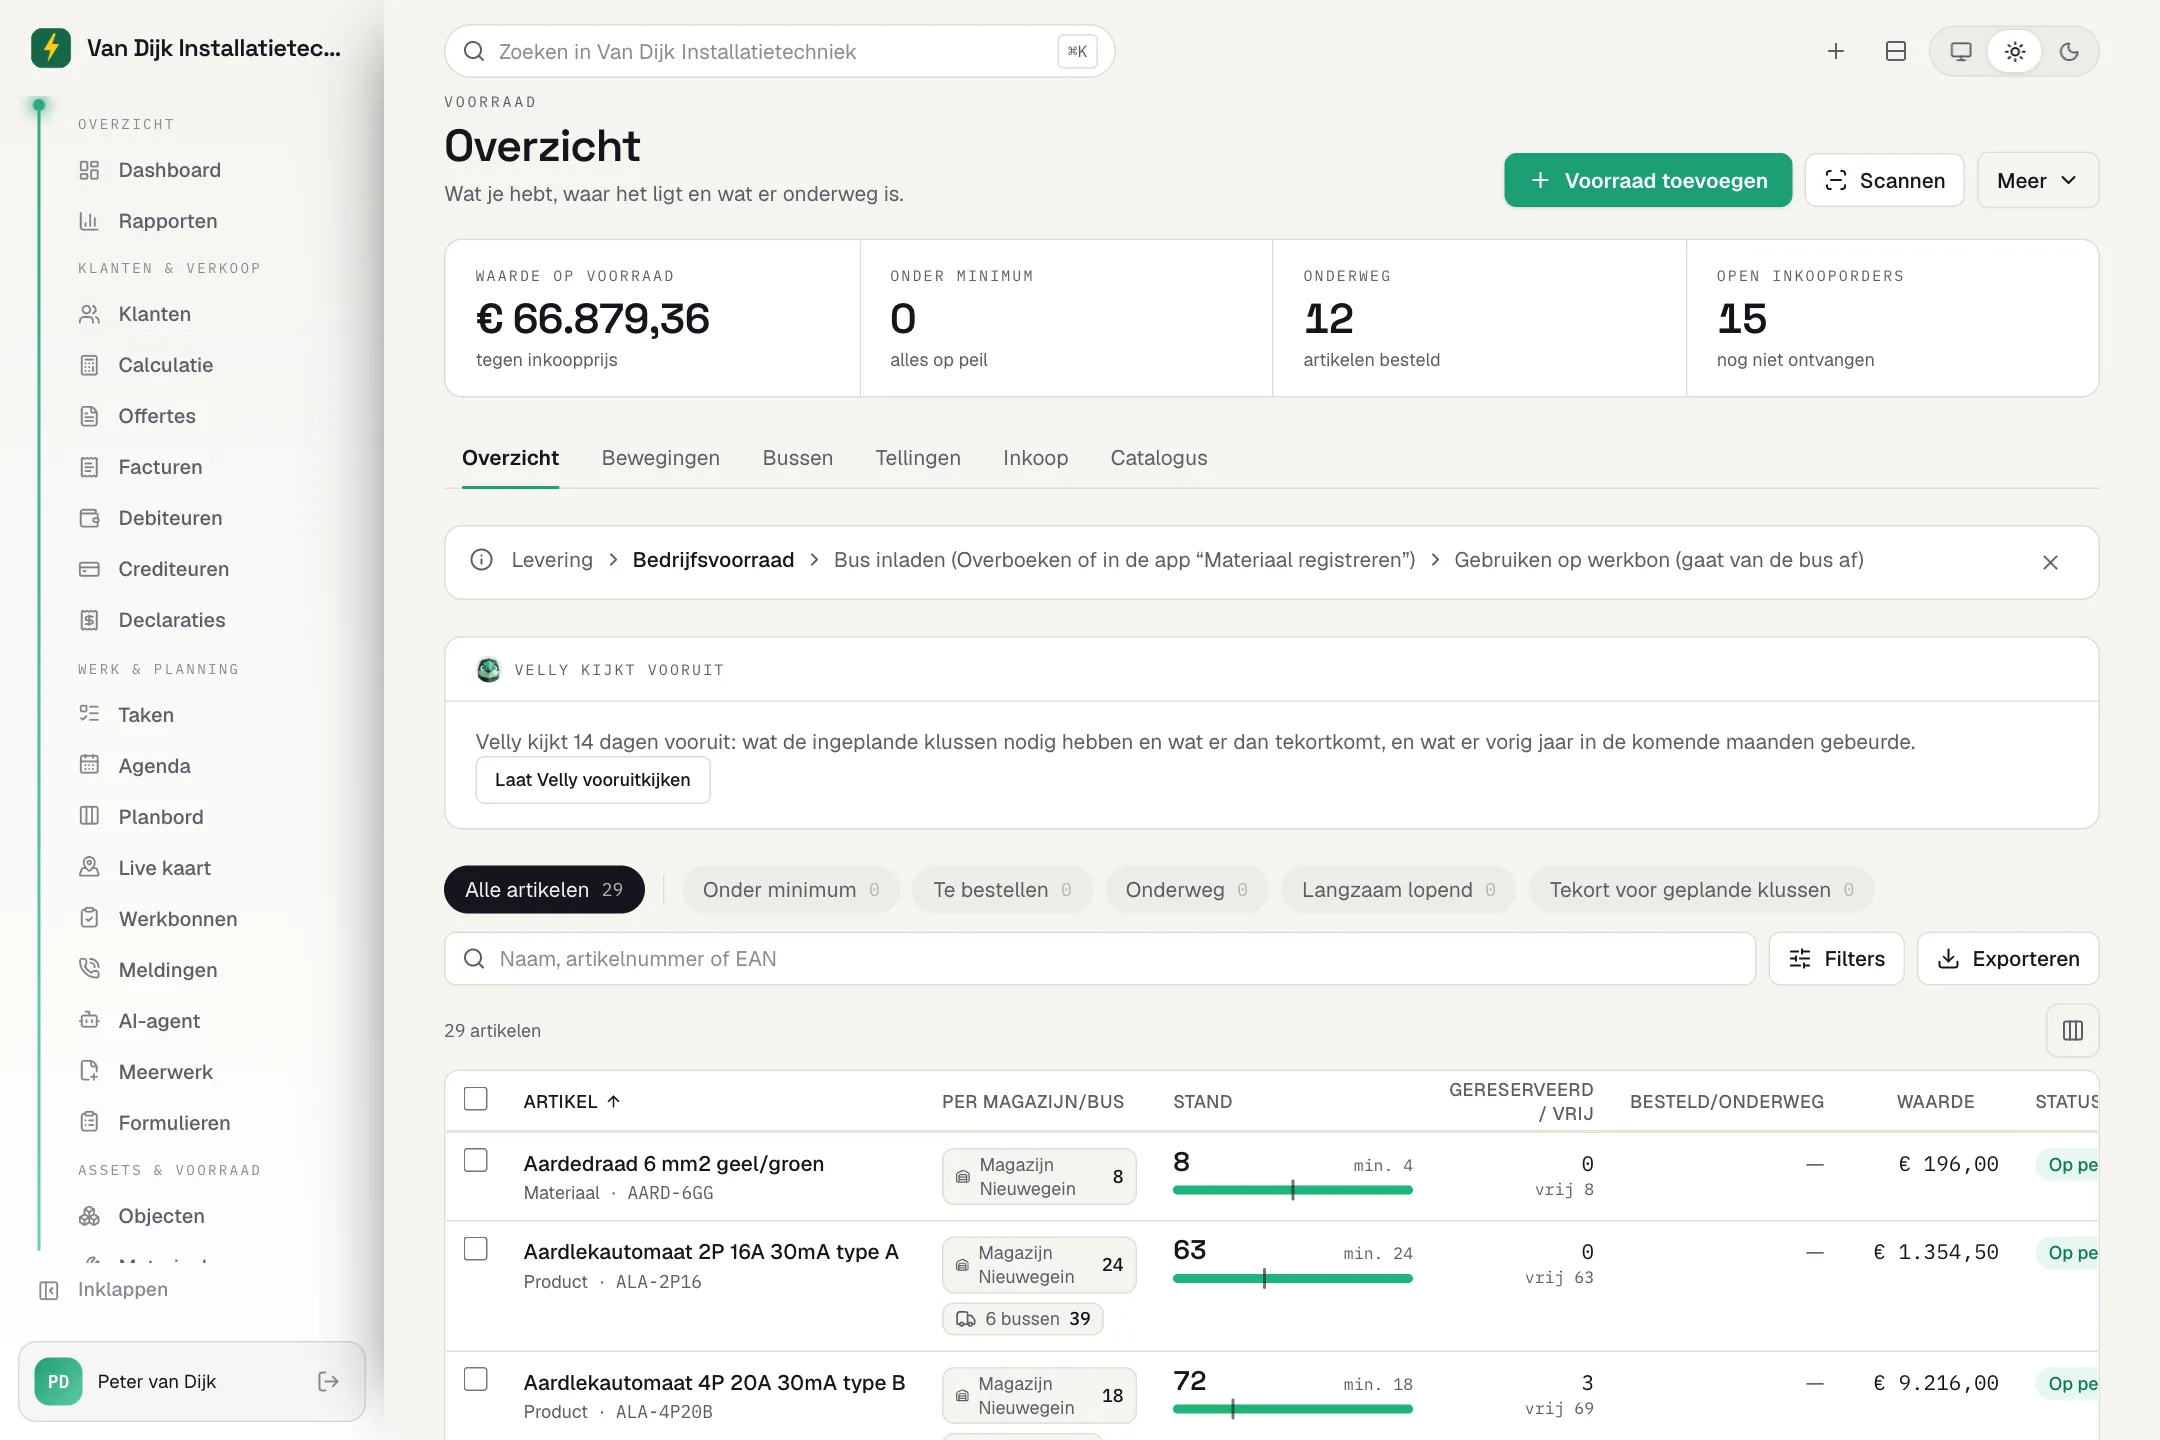Check the Aardlekautomaat 2P 16A row

click(476, 1249)
